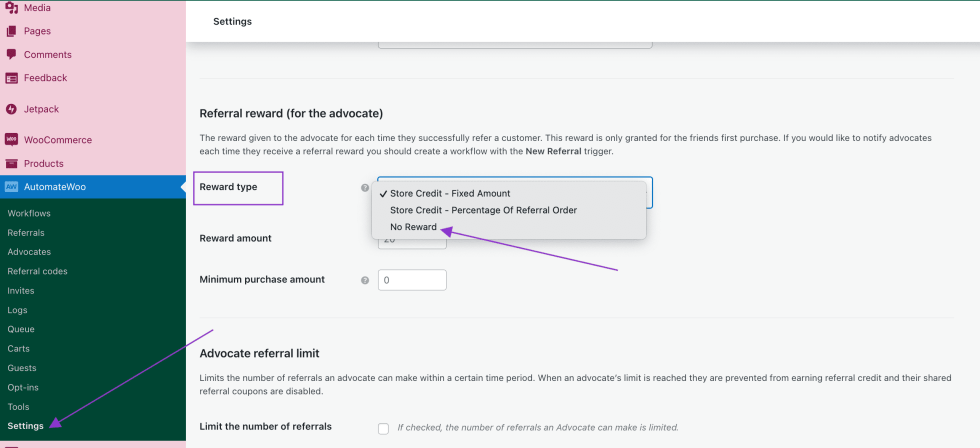Click the Media icon in sidebar
980x448 pixels.
pyautogui.click(x=12, y=8)
